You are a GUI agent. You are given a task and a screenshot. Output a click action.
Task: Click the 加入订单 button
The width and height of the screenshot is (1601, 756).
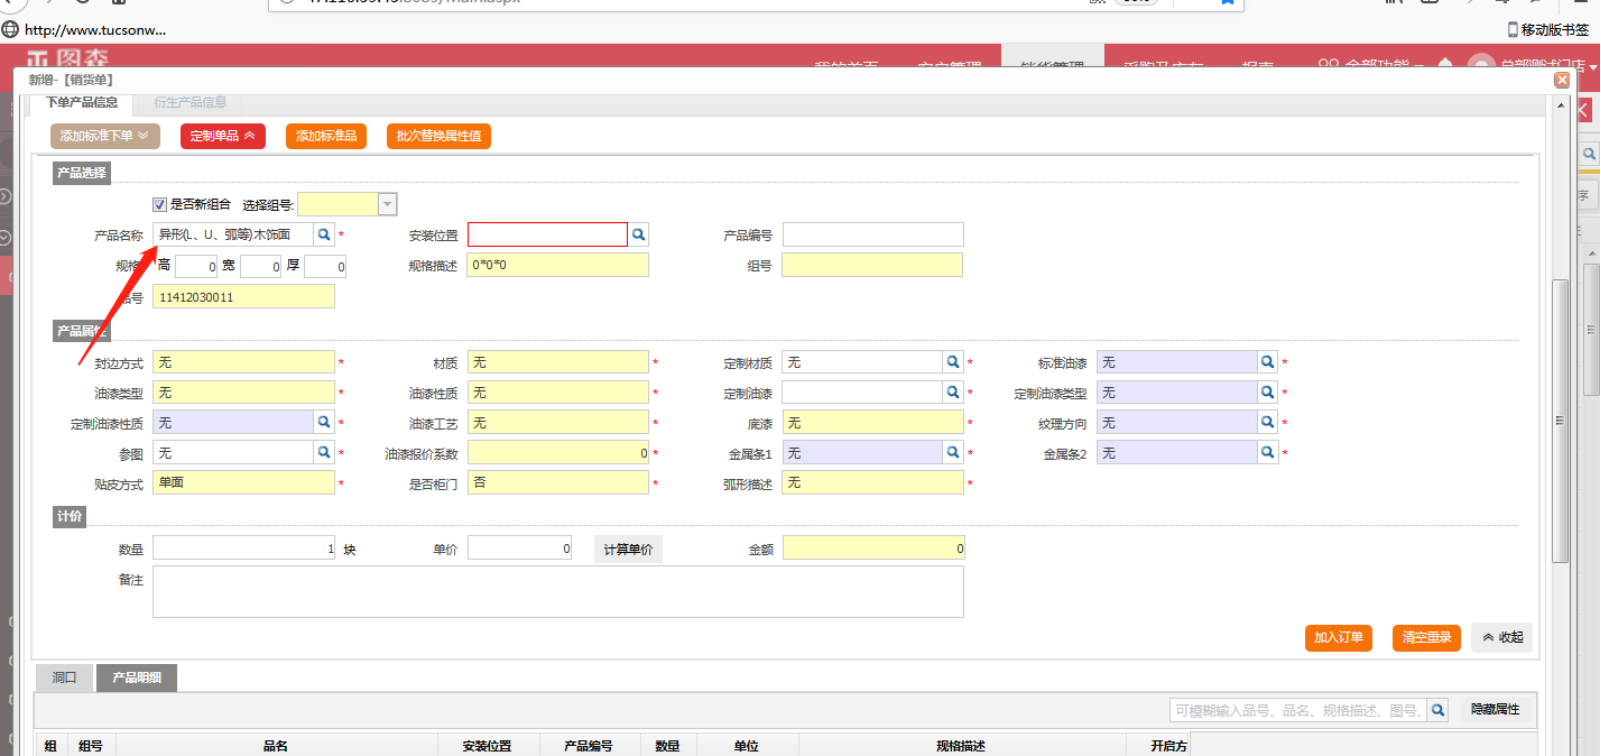coord(1338,638)
